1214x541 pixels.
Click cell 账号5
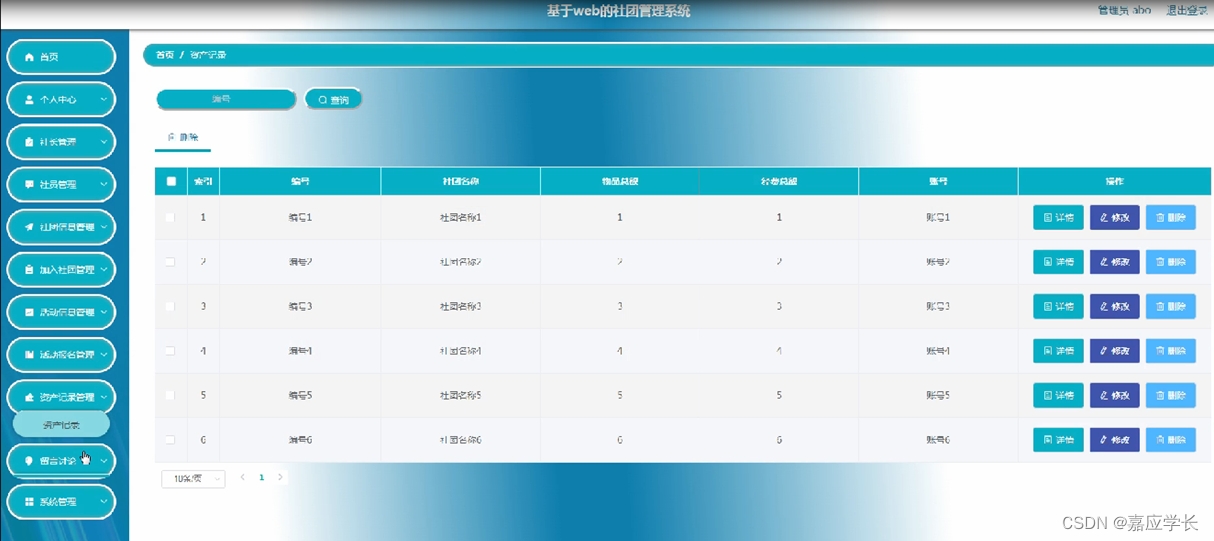coord(938,395)
